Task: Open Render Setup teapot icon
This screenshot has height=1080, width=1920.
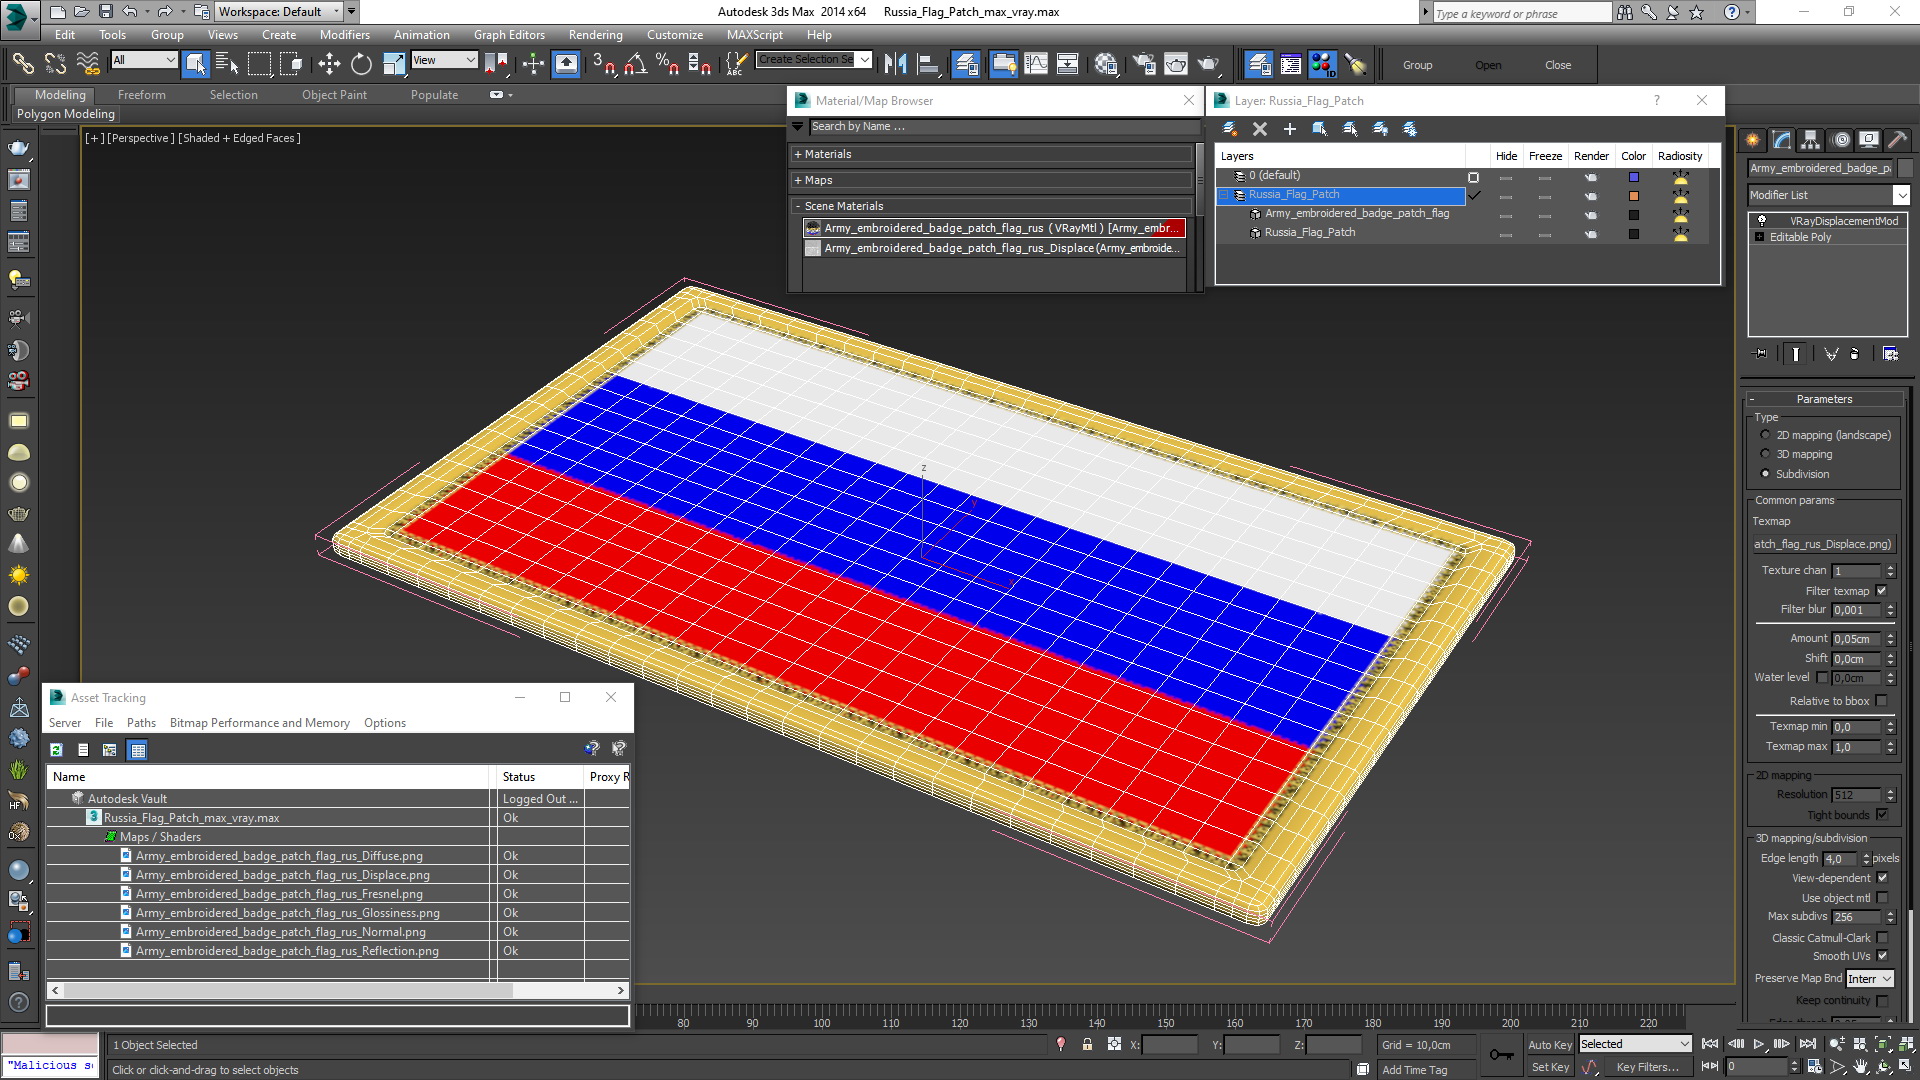Action: 1143,65
